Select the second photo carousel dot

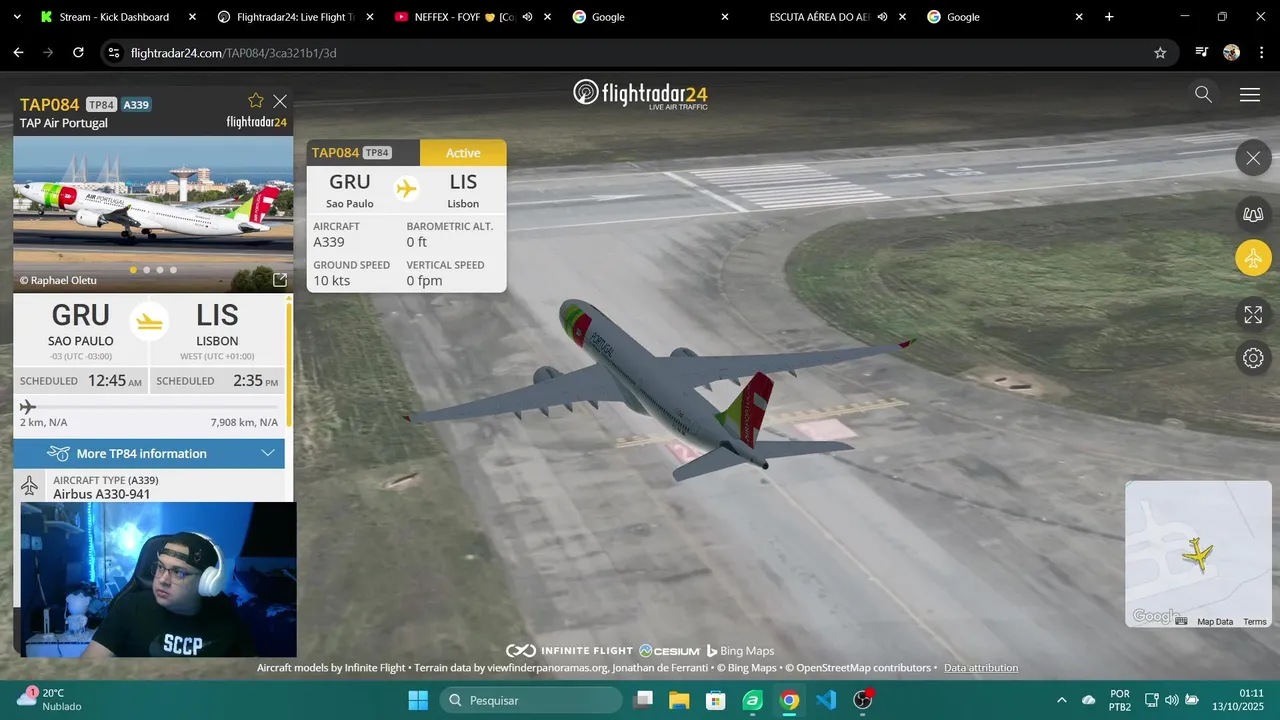147,270
